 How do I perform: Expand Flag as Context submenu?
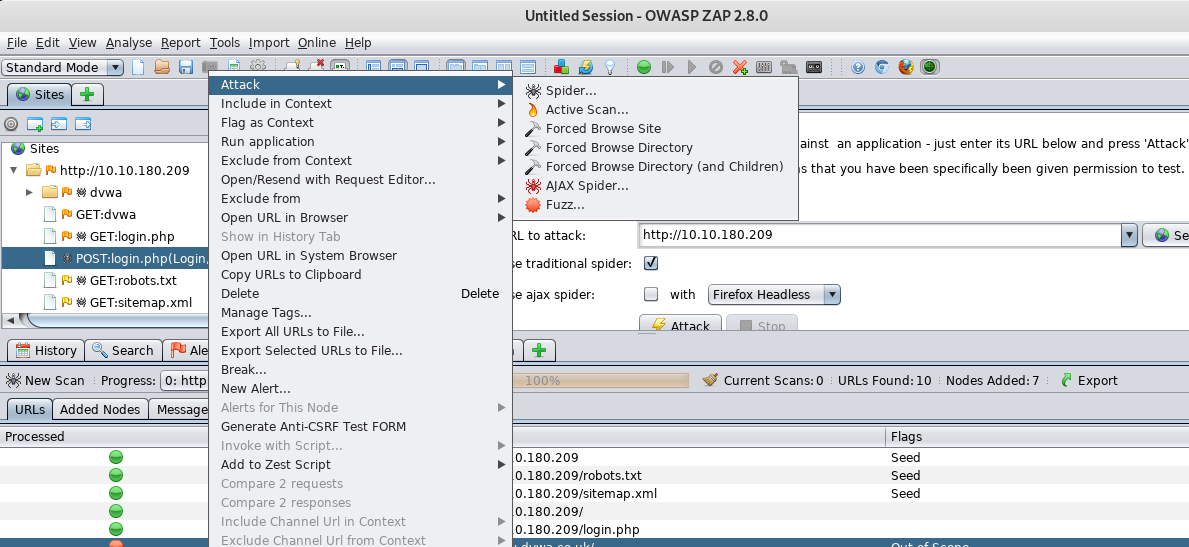pos(360,123)
